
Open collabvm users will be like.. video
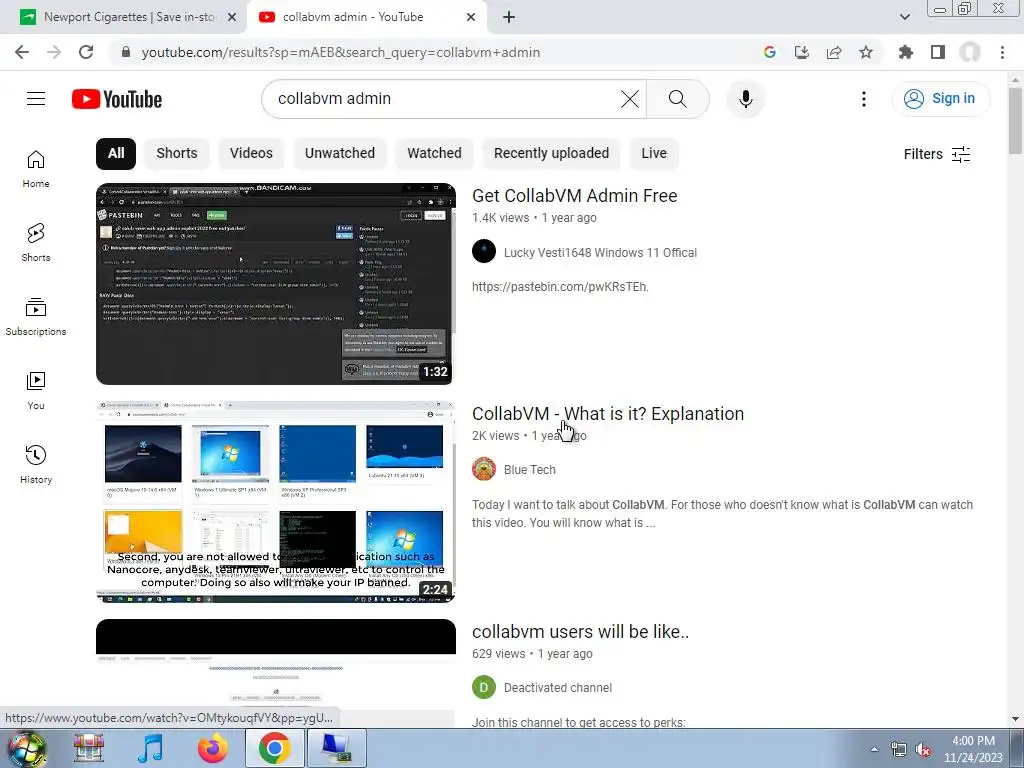(580, 632)
